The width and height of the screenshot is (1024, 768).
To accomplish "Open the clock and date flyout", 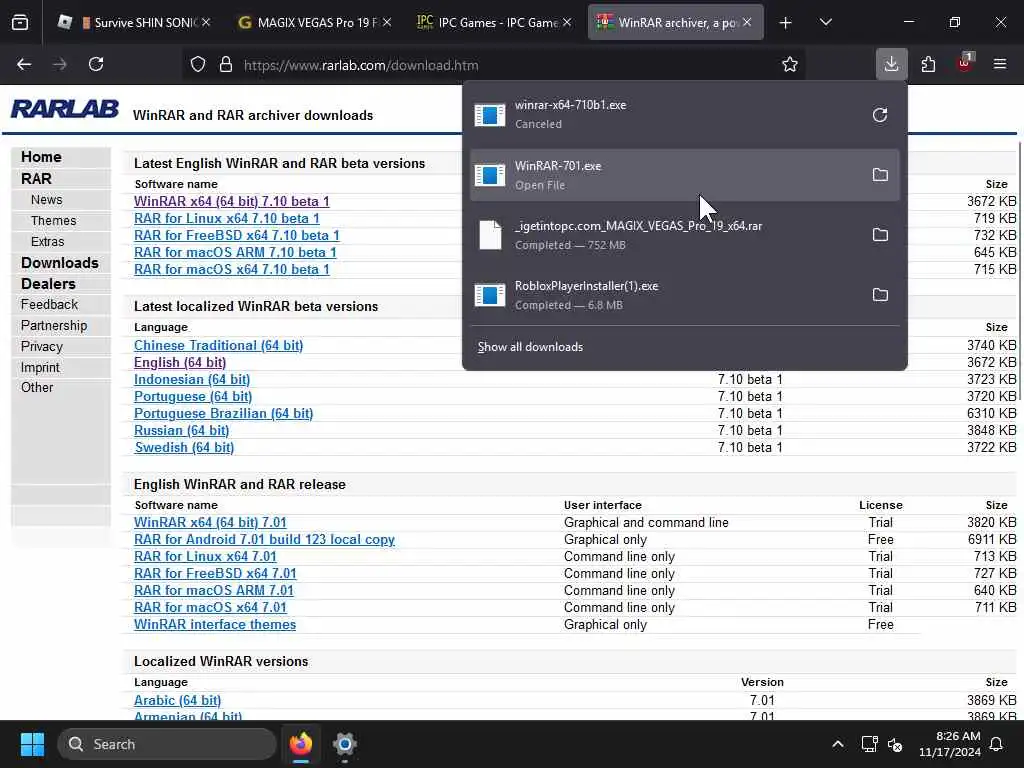I will (949, 744).
